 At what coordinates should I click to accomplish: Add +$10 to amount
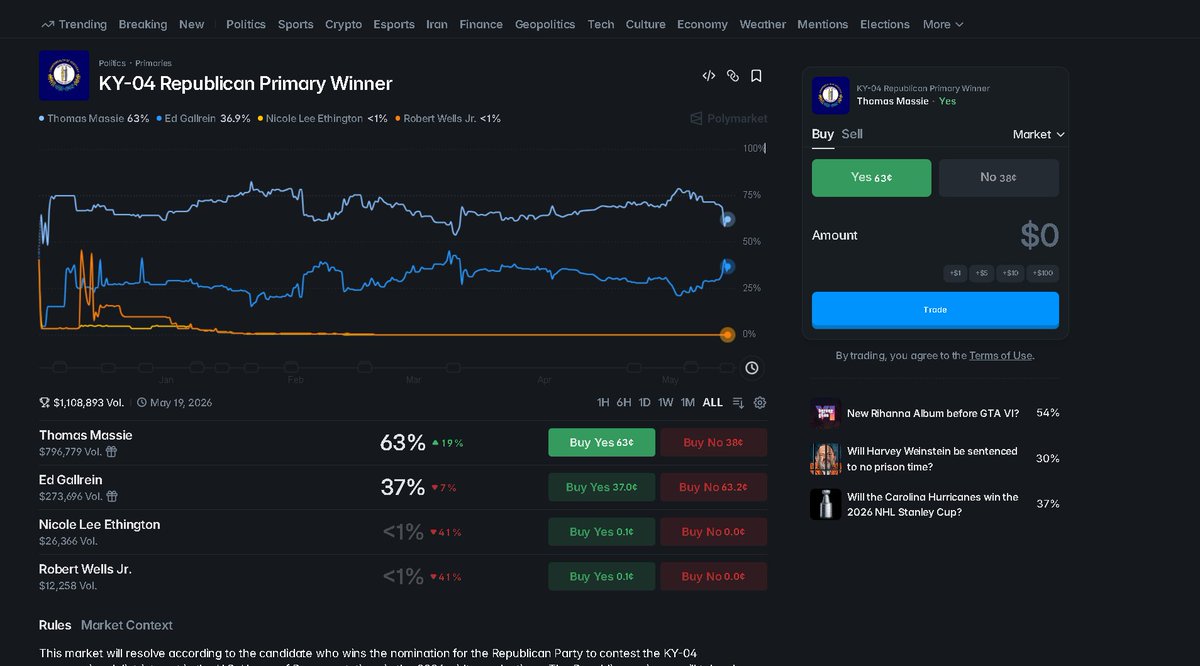[x=1010, y=273]
